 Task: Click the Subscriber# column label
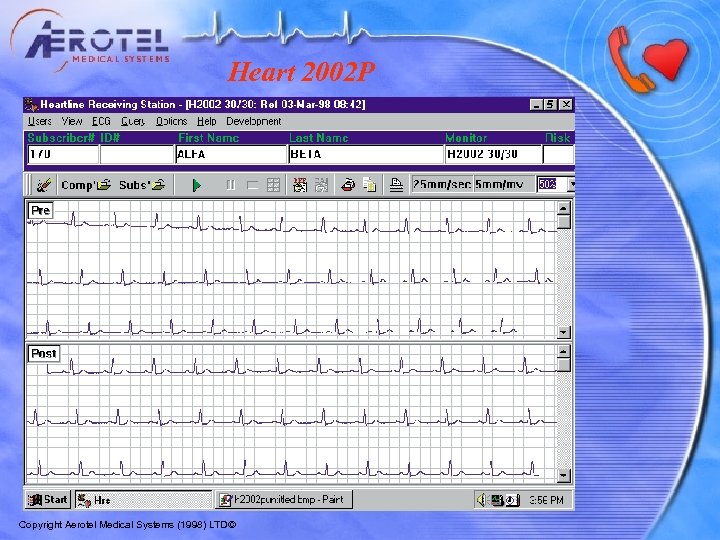[62, 138]
